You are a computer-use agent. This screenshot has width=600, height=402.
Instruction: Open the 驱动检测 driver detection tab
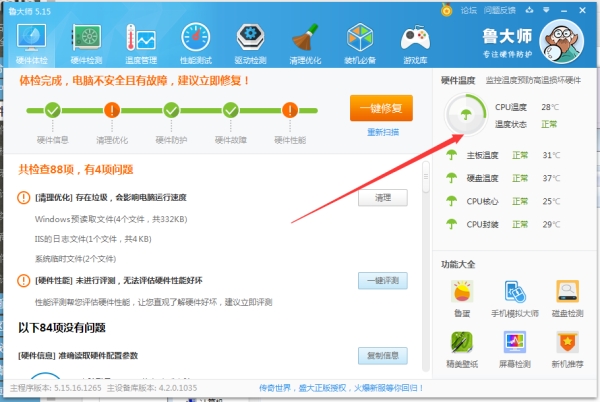coord(250,42)
